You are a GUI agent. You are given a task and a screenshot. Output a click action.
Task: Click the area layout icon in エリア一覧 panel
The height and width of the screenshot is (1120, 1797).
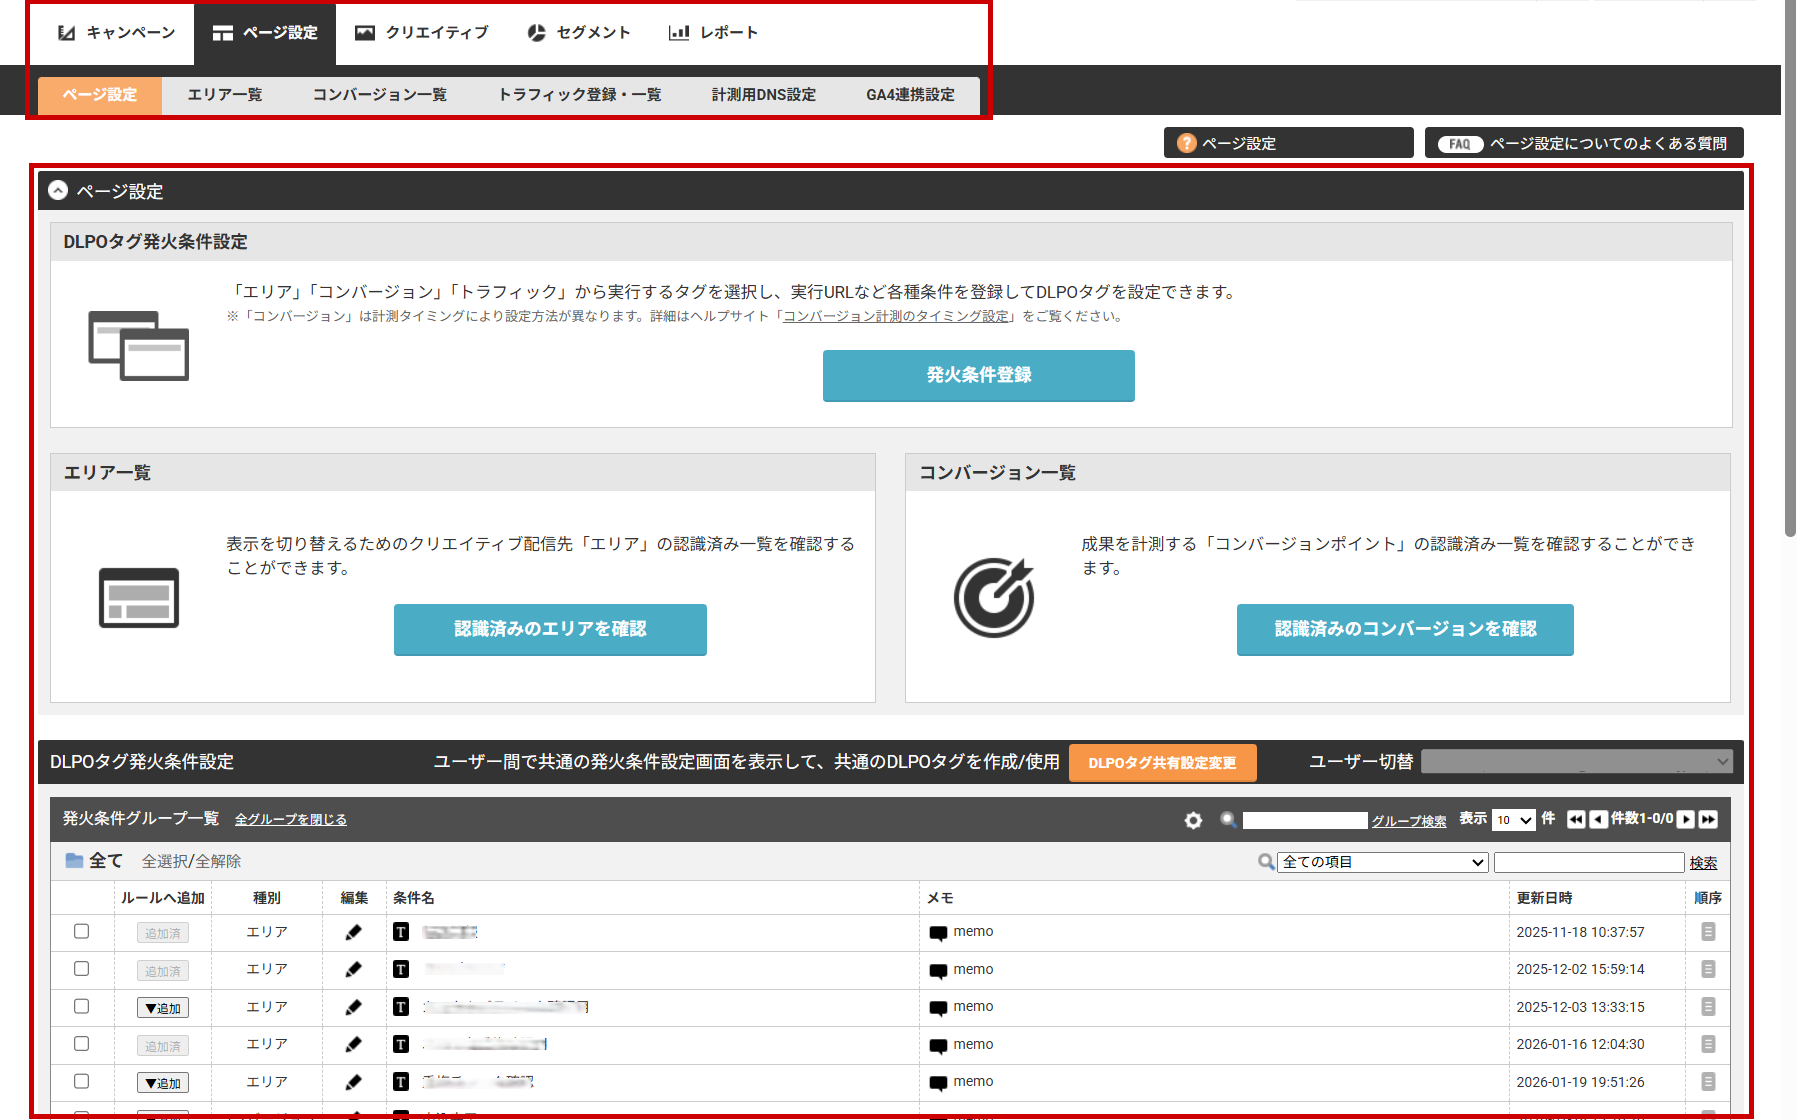139,598
